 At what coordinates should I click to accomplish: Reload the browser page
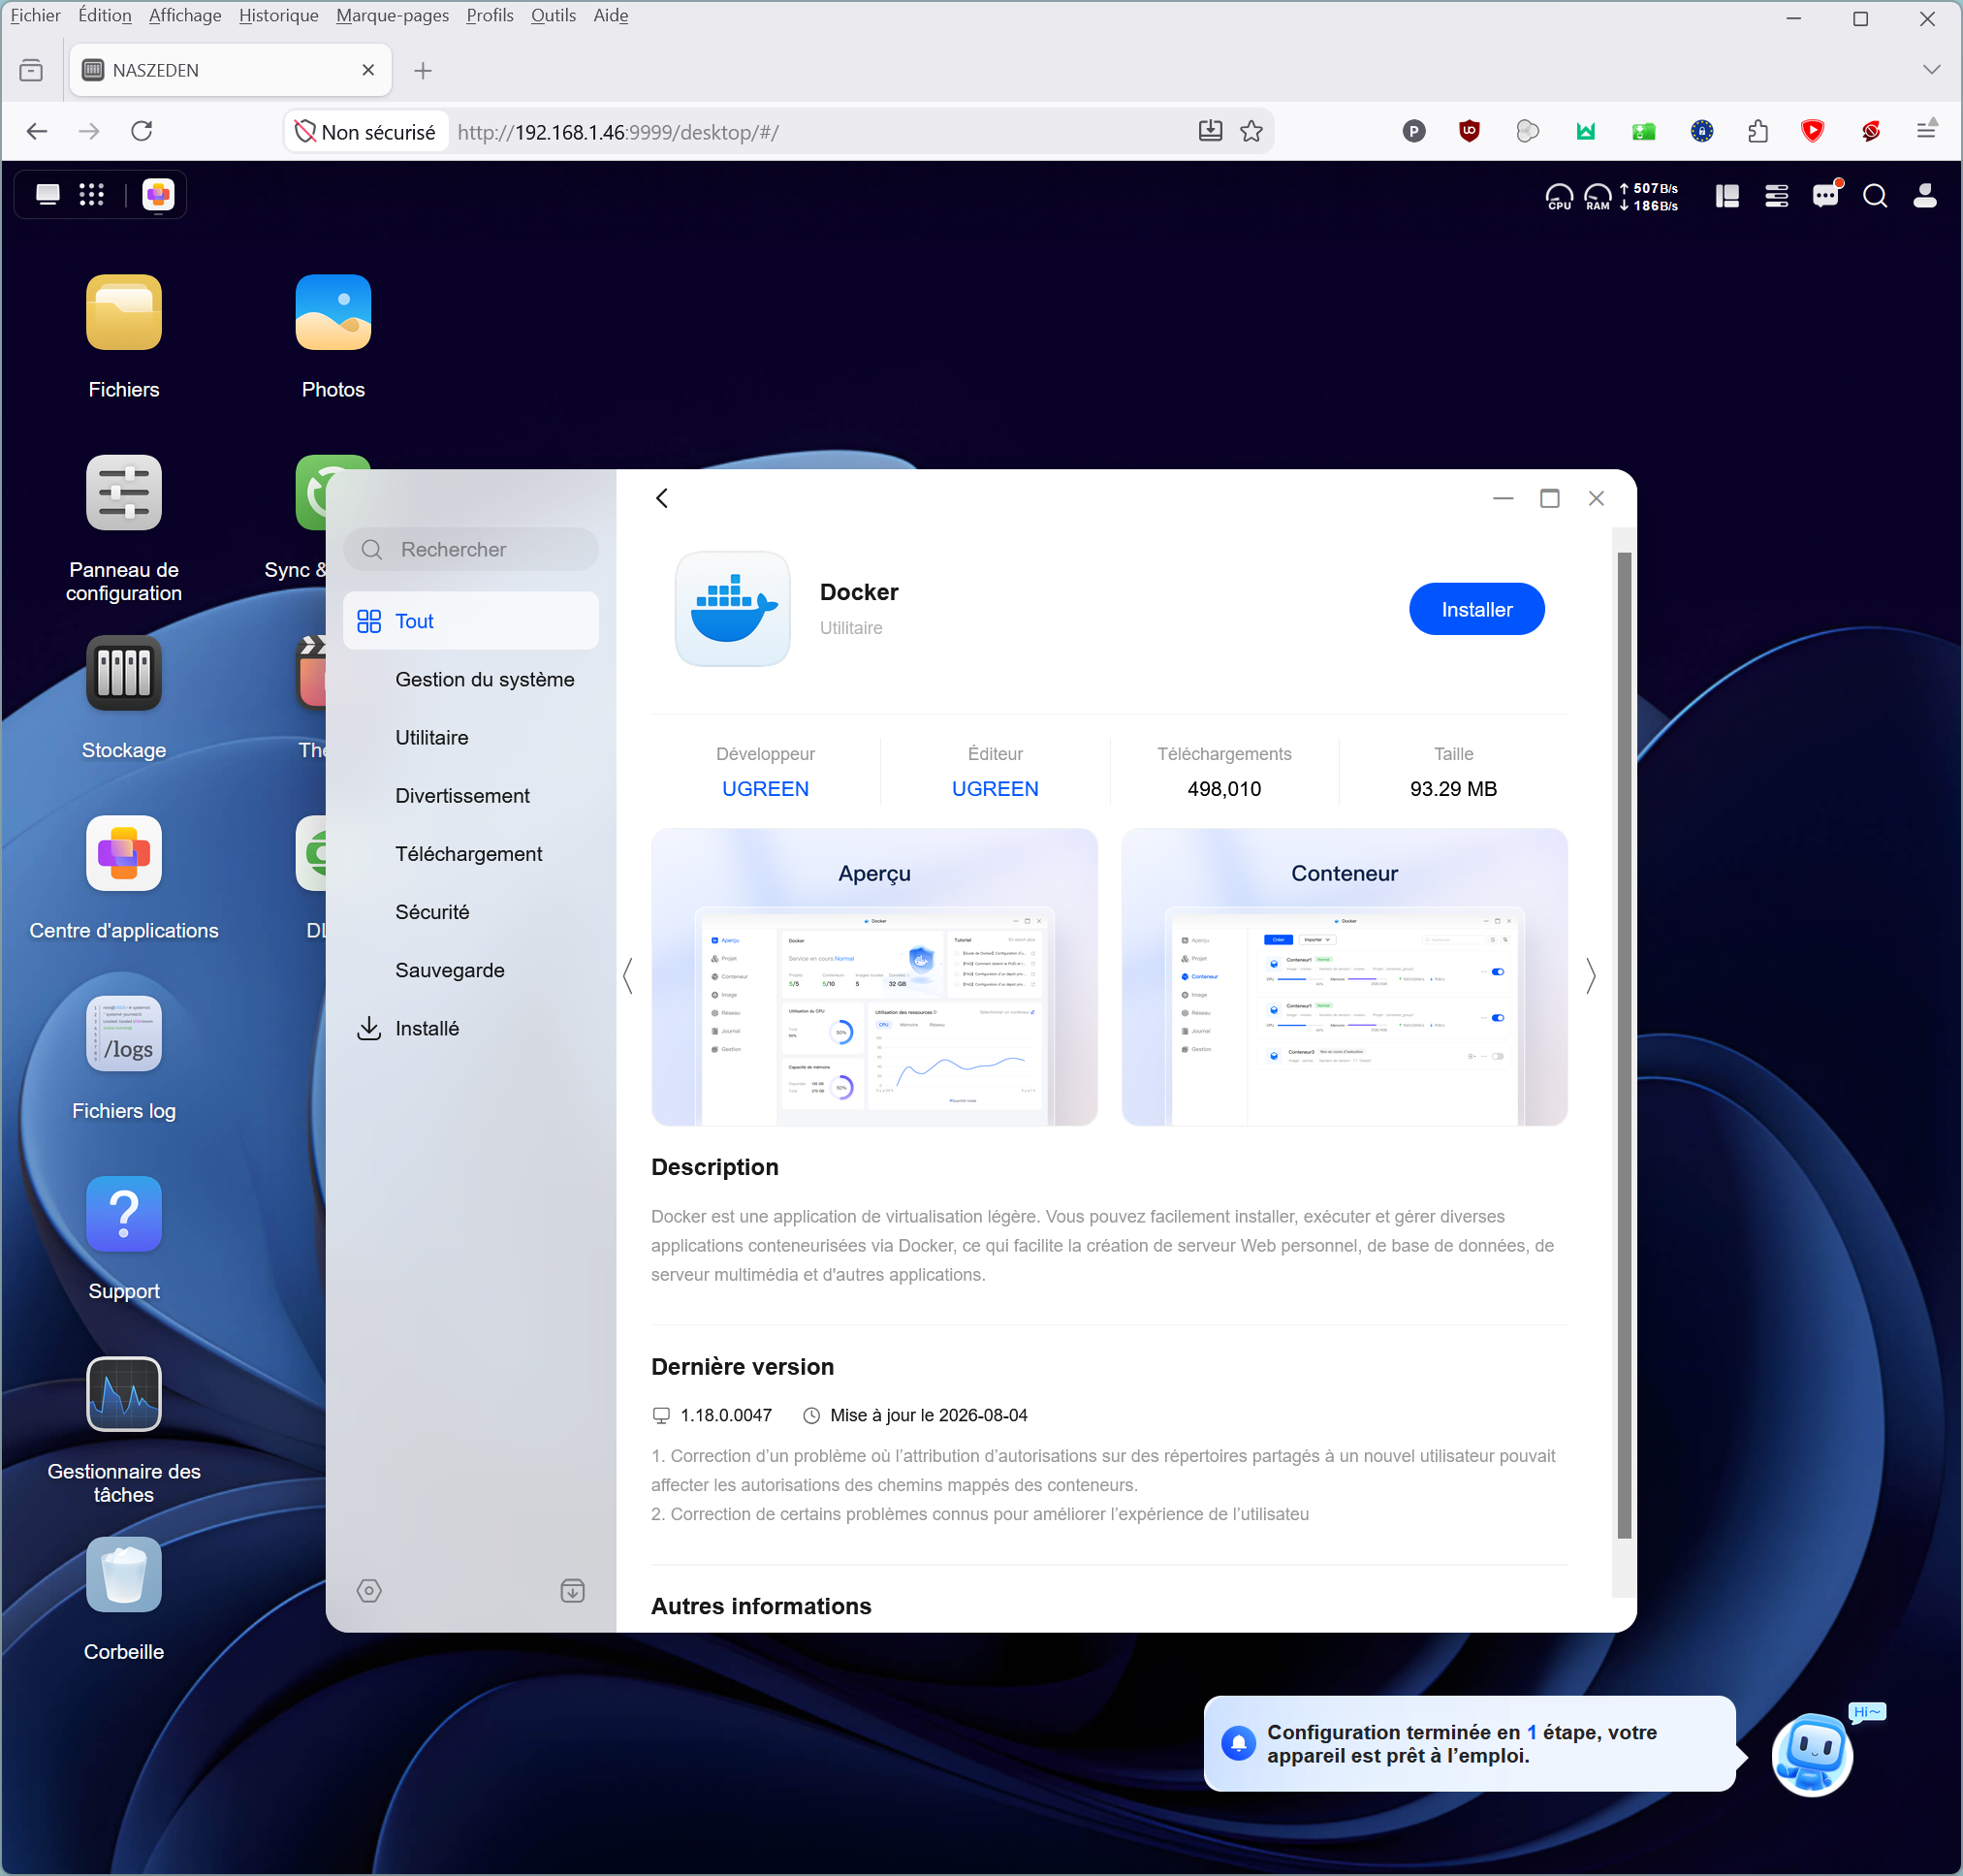(142, 131)
